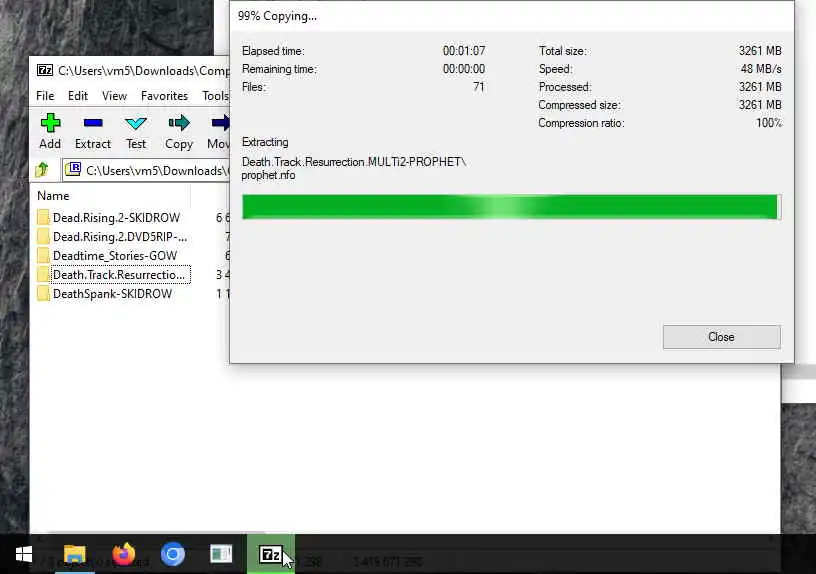Image resolution: width=816 pixels, height=574 pixels.
Task: Go up one folder level arrow icon
Action: (42, 170)
